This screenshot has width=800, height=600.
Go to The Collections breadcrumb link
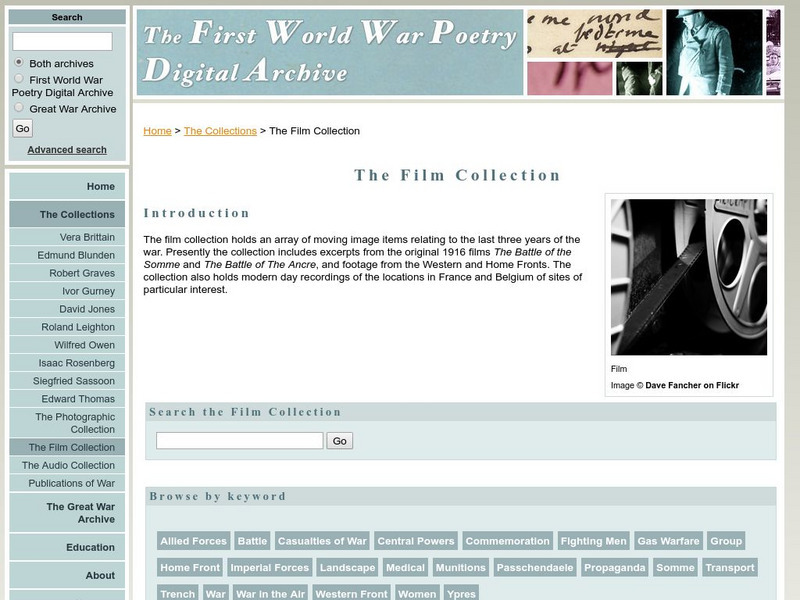[220, 131]
